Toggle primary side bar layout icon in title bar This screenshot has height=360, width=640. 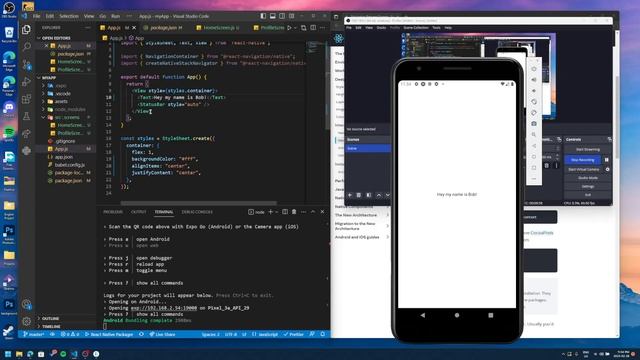pos(263,16)
